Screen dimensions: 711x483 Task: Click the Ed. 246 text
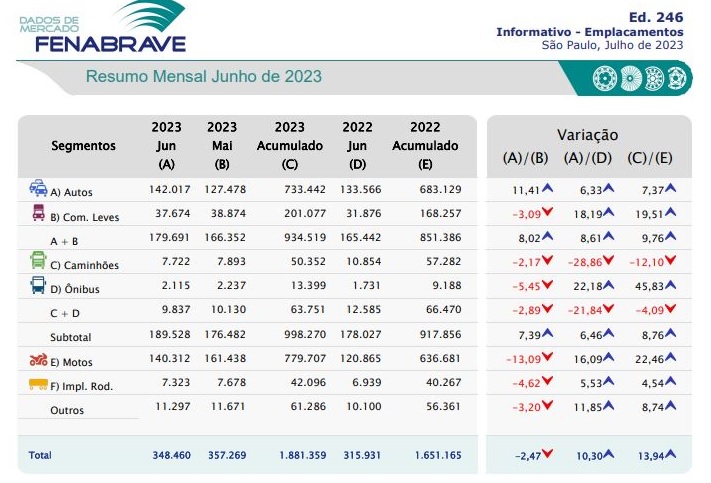coord(656,17)
